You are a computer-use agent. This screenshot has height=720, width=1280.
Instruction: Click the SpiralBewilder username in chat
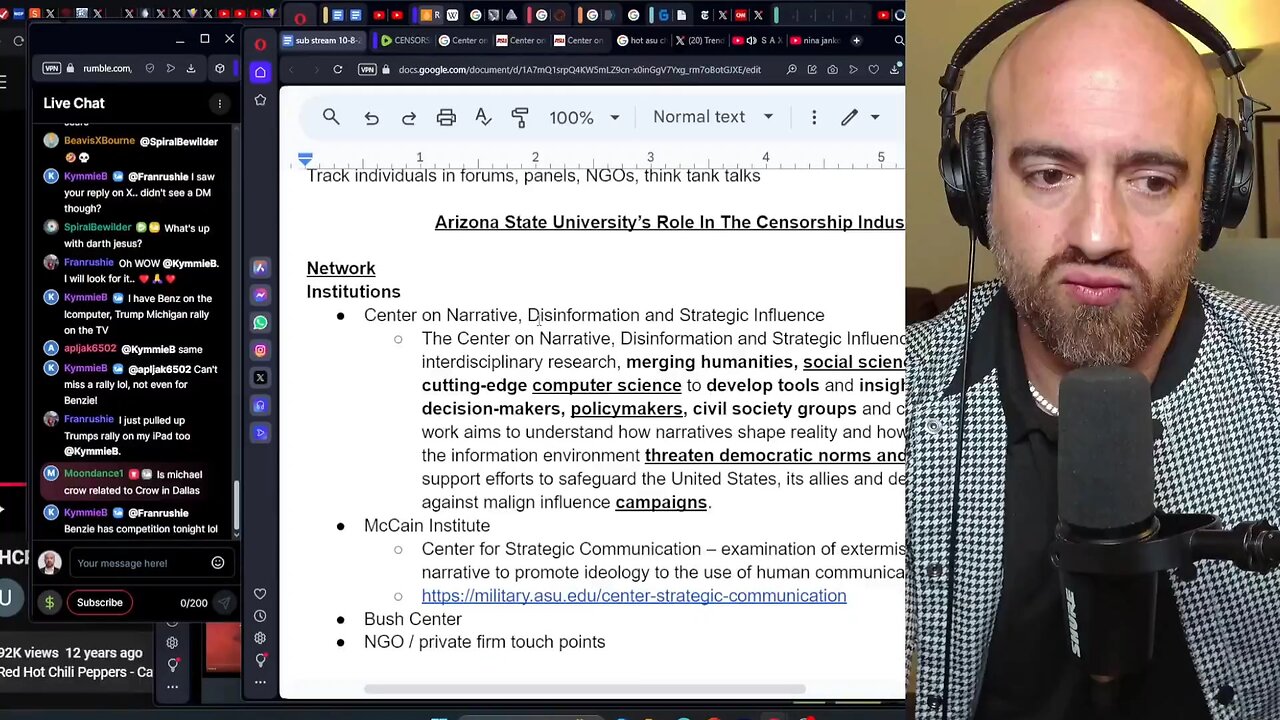(x=98, y=227)
